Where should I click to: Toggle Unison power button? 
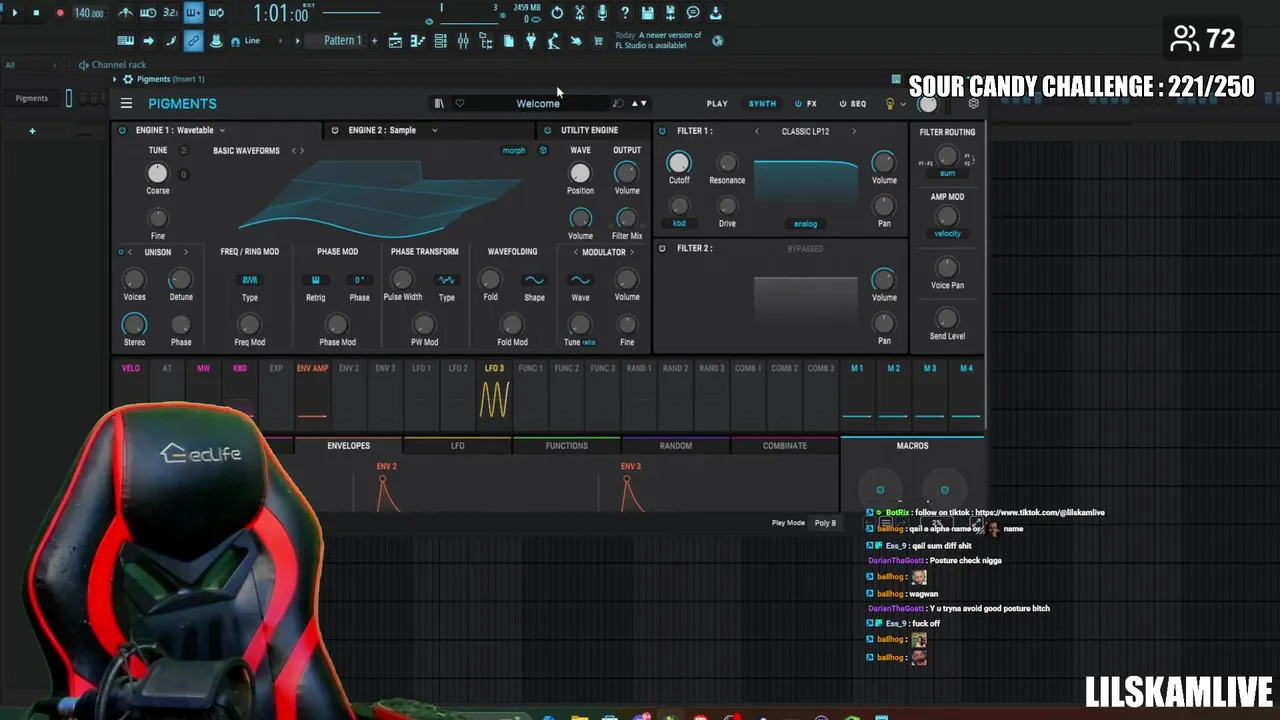coord(121,252)
